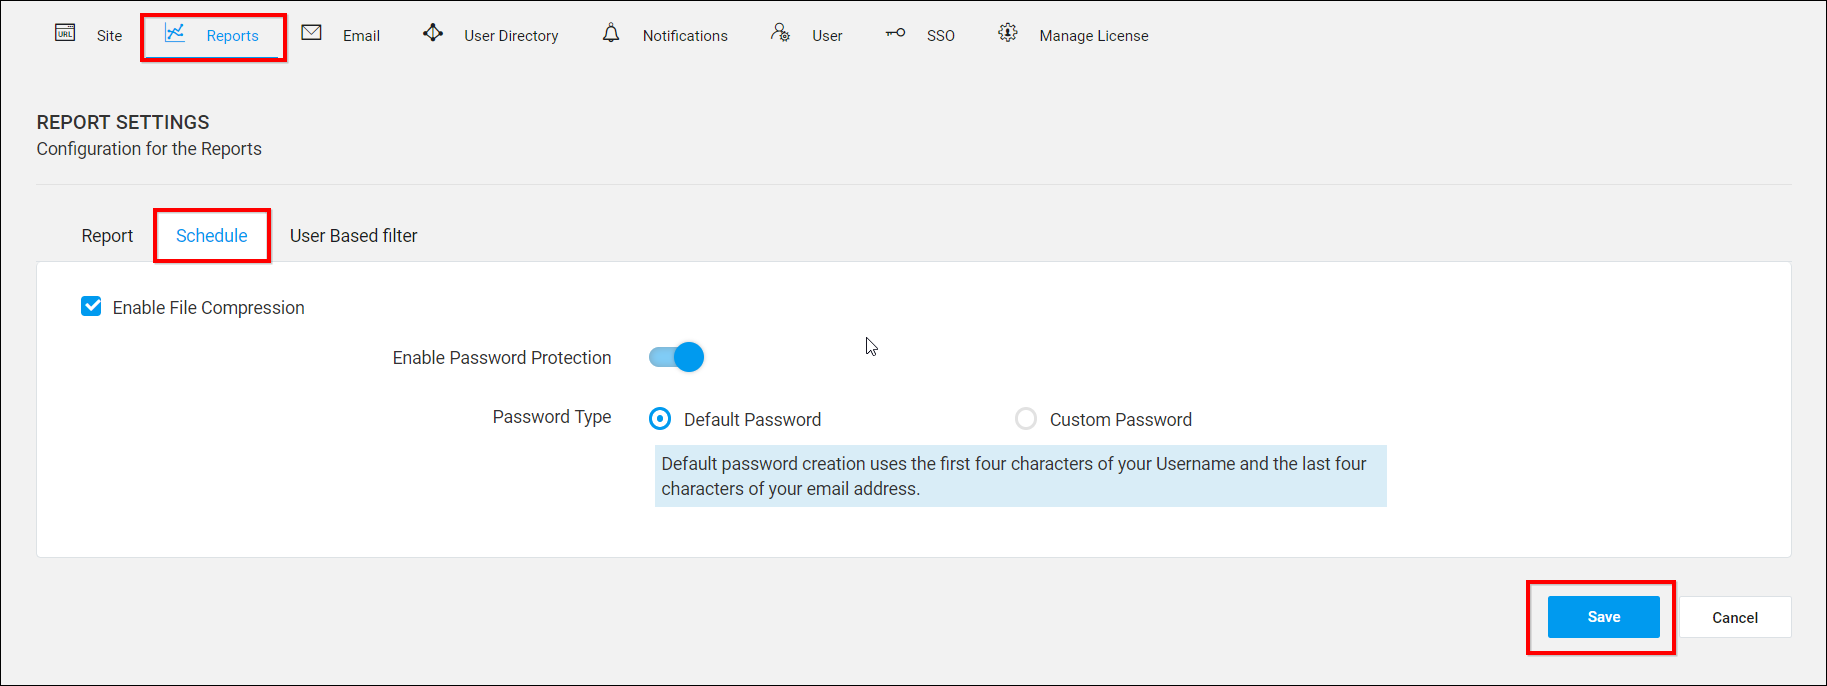Open the User Based filter tab
Image resolution: width=1827 pixels, height=686 pixels.
(353, 236)
